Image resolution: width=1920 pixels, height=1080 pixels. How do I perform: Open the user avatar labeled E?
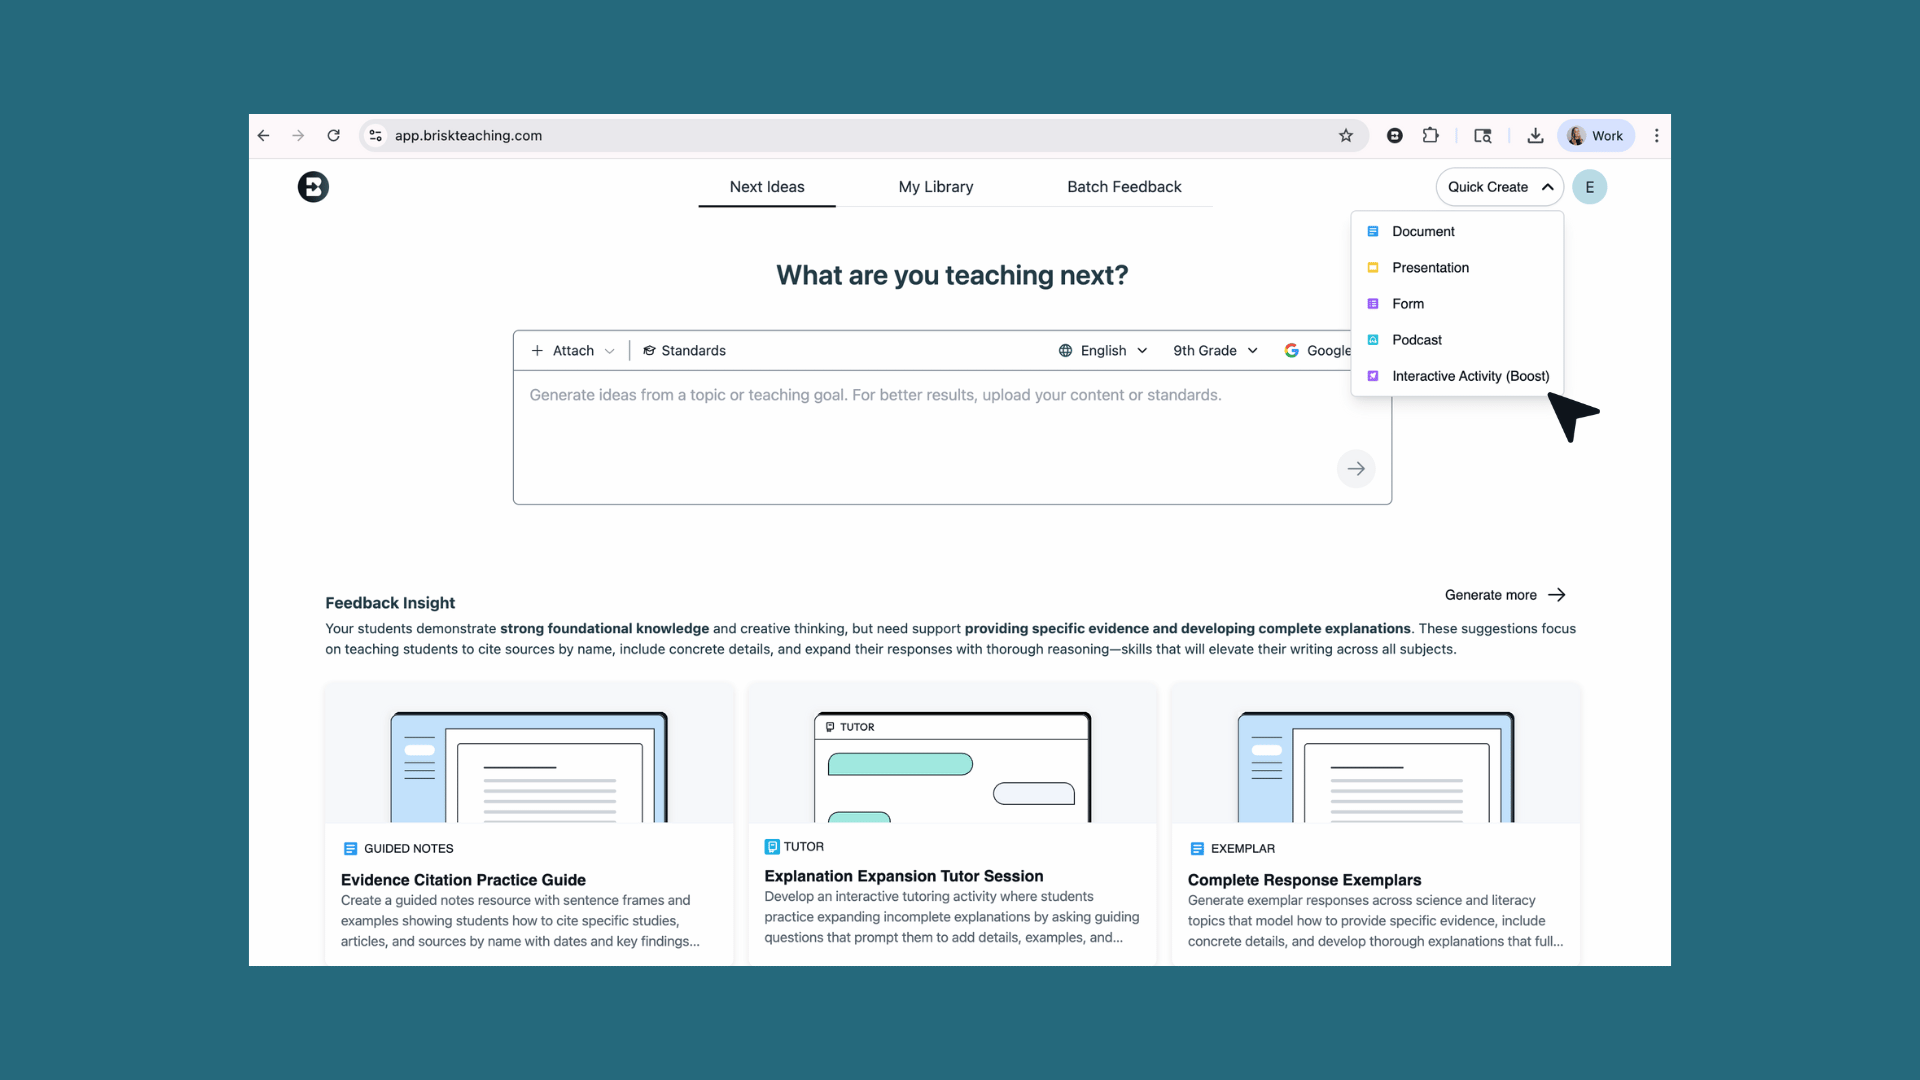point(1589,187)
